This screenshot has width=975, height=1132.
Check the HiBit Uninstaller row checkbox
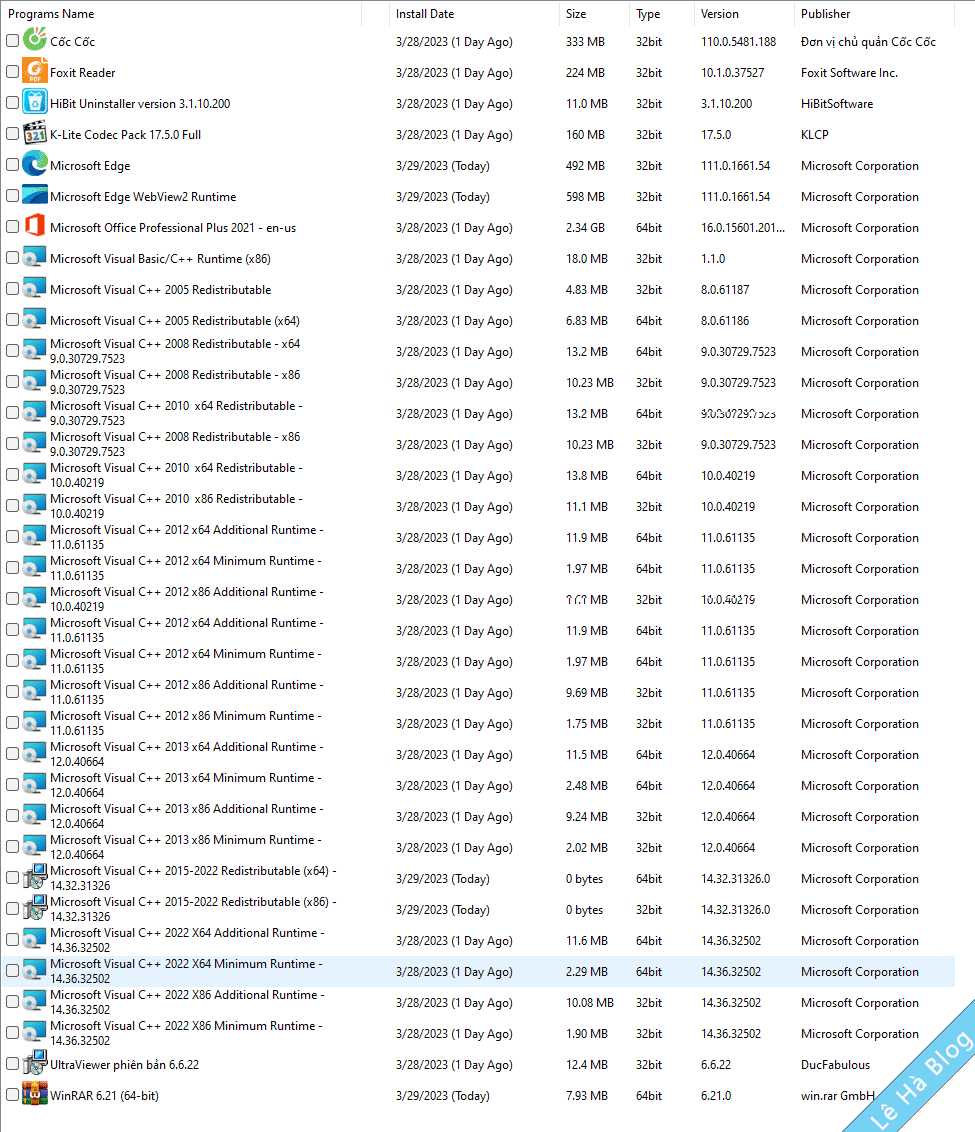(x=12, y=103)
